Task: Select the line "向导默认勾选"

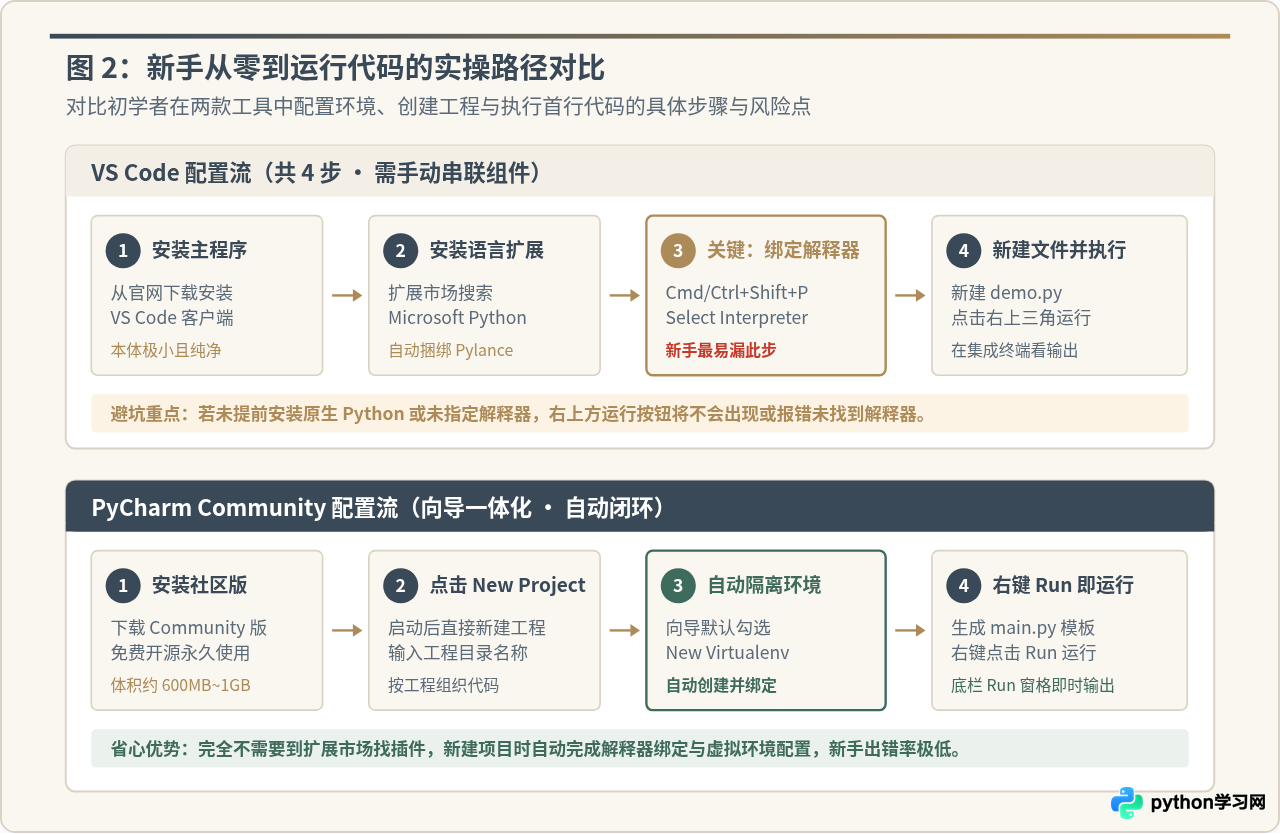Action: pyautogui.click(x=718, y=628)
